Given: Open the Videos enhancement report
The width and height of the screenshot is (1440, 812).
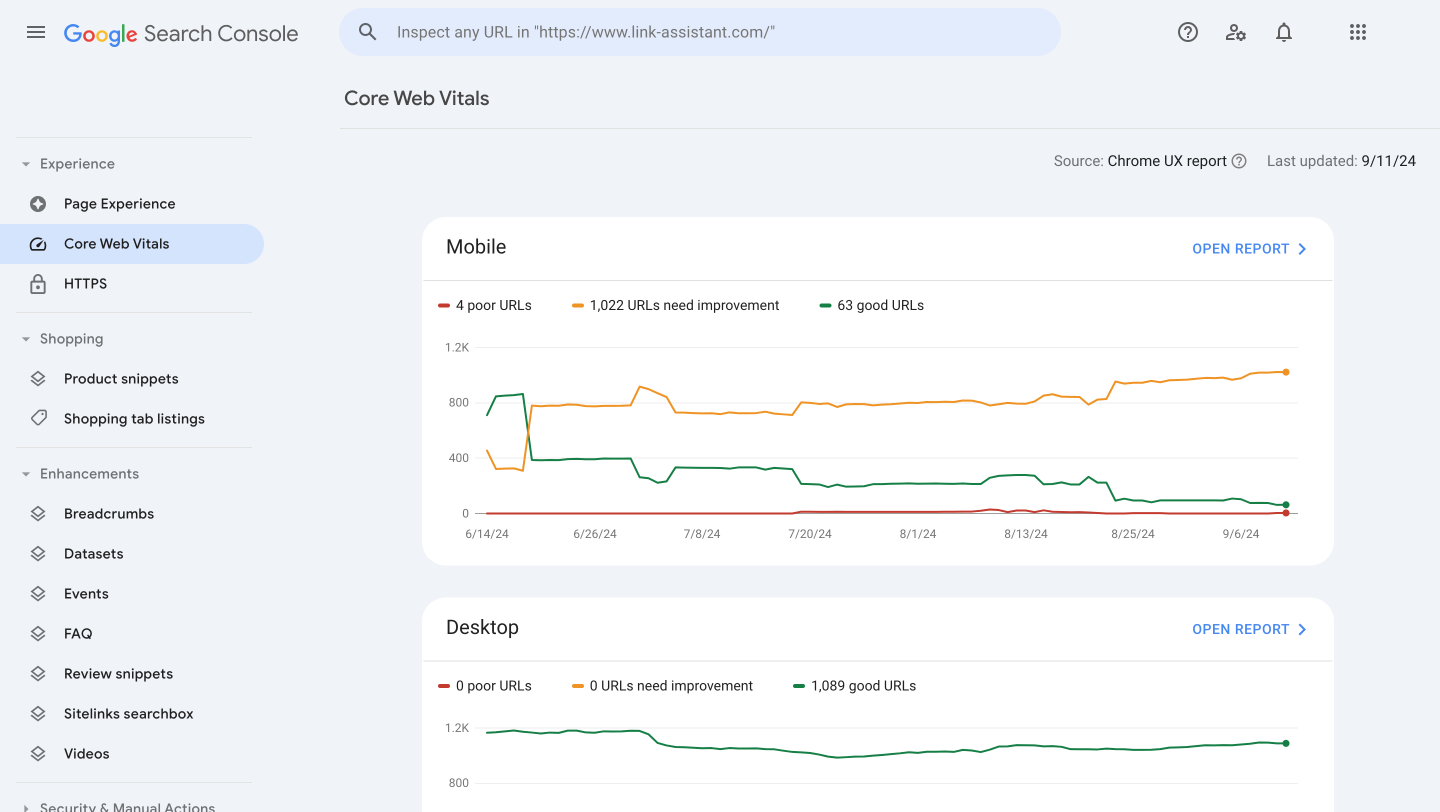Looking at the screenshot, I should (x=132, y=754).
